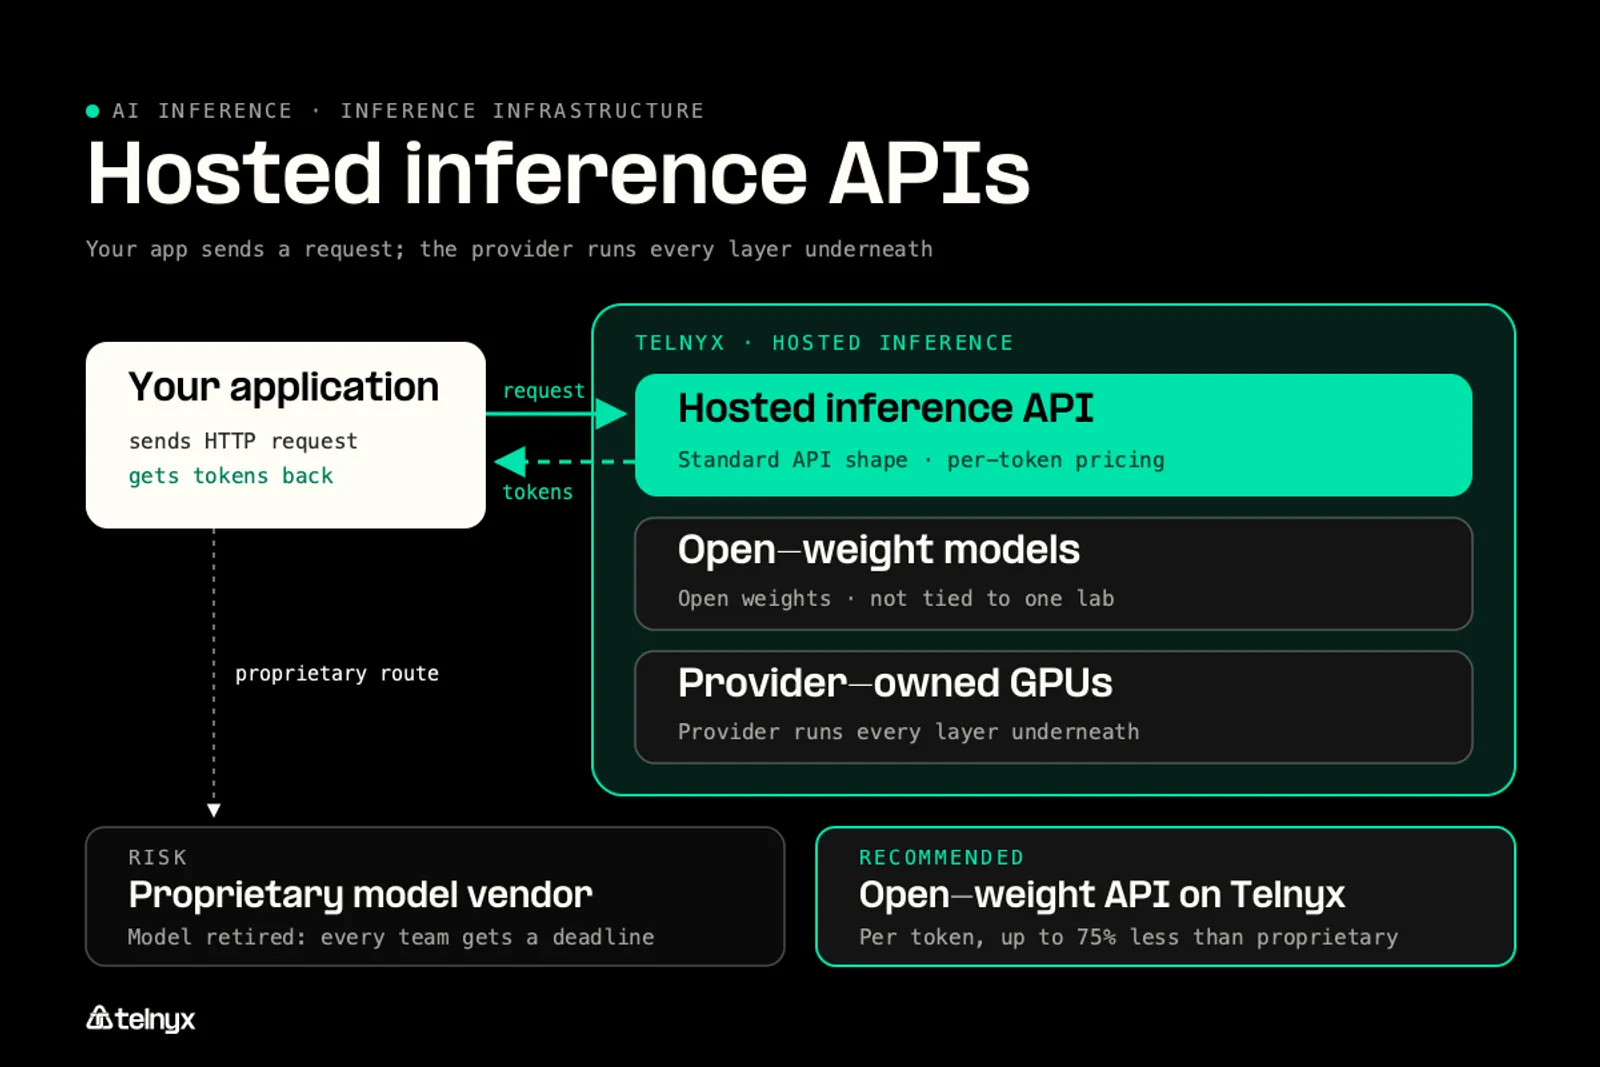
Task: Click 'Standard API shape · per-token pricing' text
Action: [x=921, y=460]
